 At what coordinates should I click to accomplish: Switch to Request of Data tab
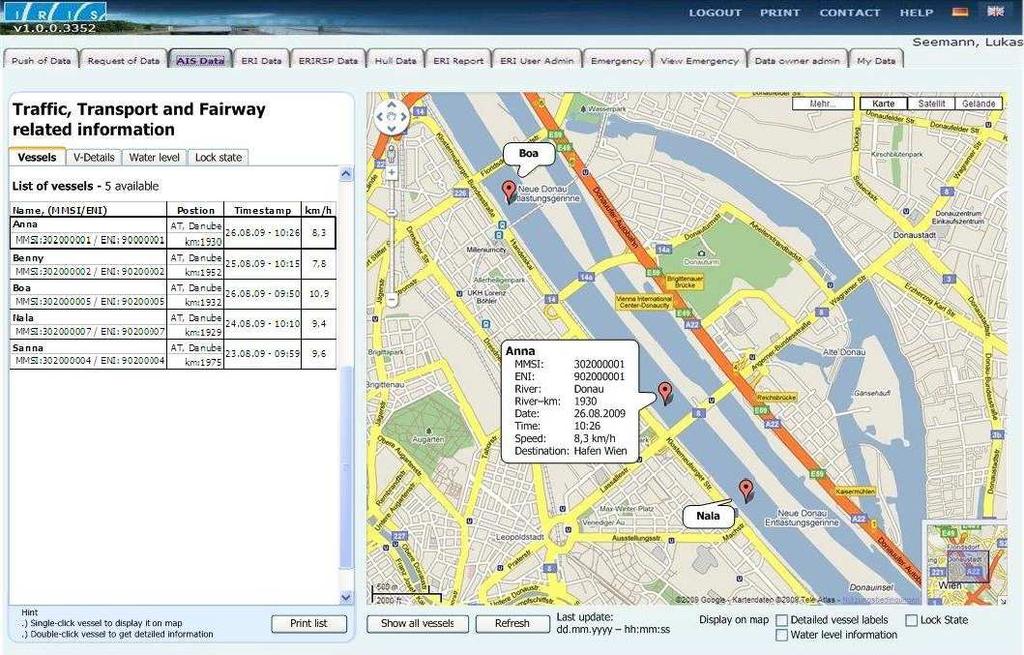123,60
